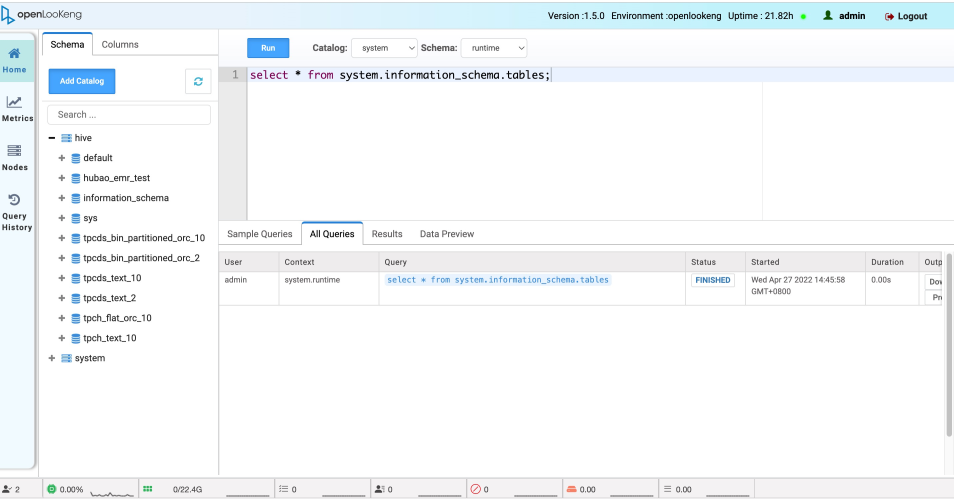Screen dimensions: 954x499
Task: Open the Sample Queries tab
Action: click(x=259, y=234)
